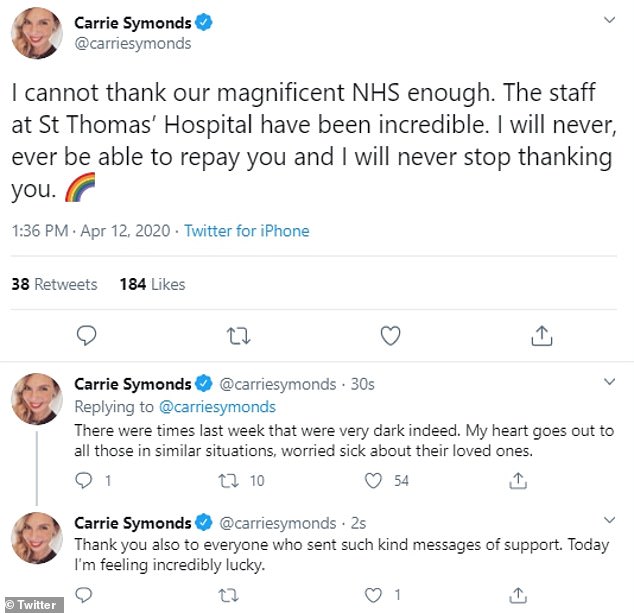Open the main tweet's options chevron

609,21
